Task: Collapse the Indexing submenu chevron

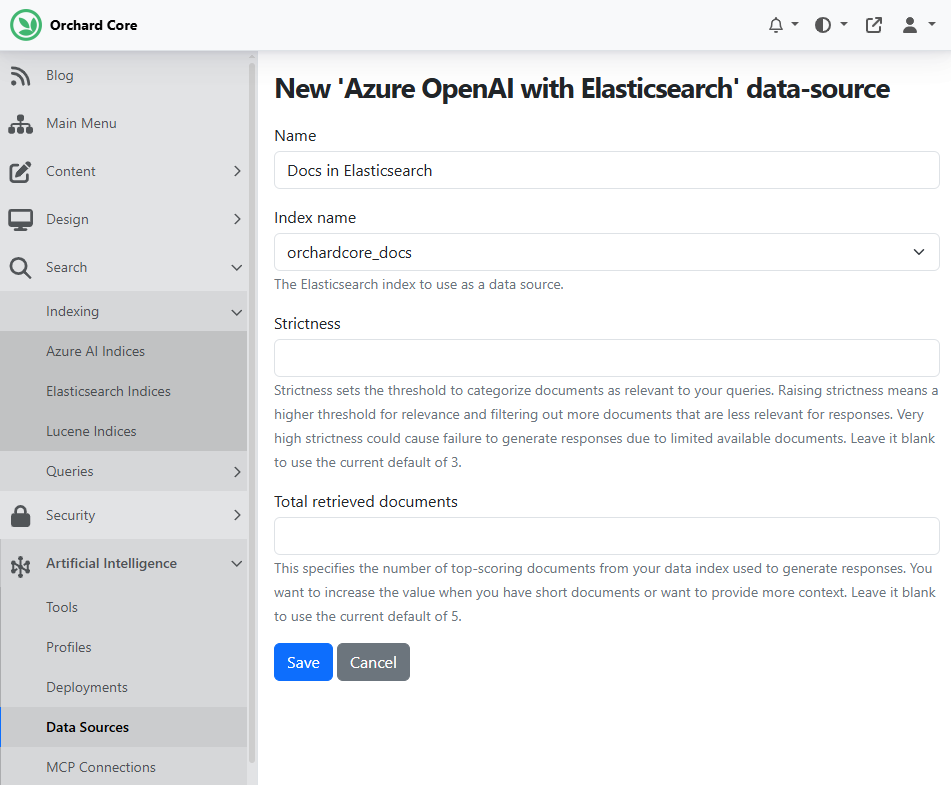Action: point(237,312)
